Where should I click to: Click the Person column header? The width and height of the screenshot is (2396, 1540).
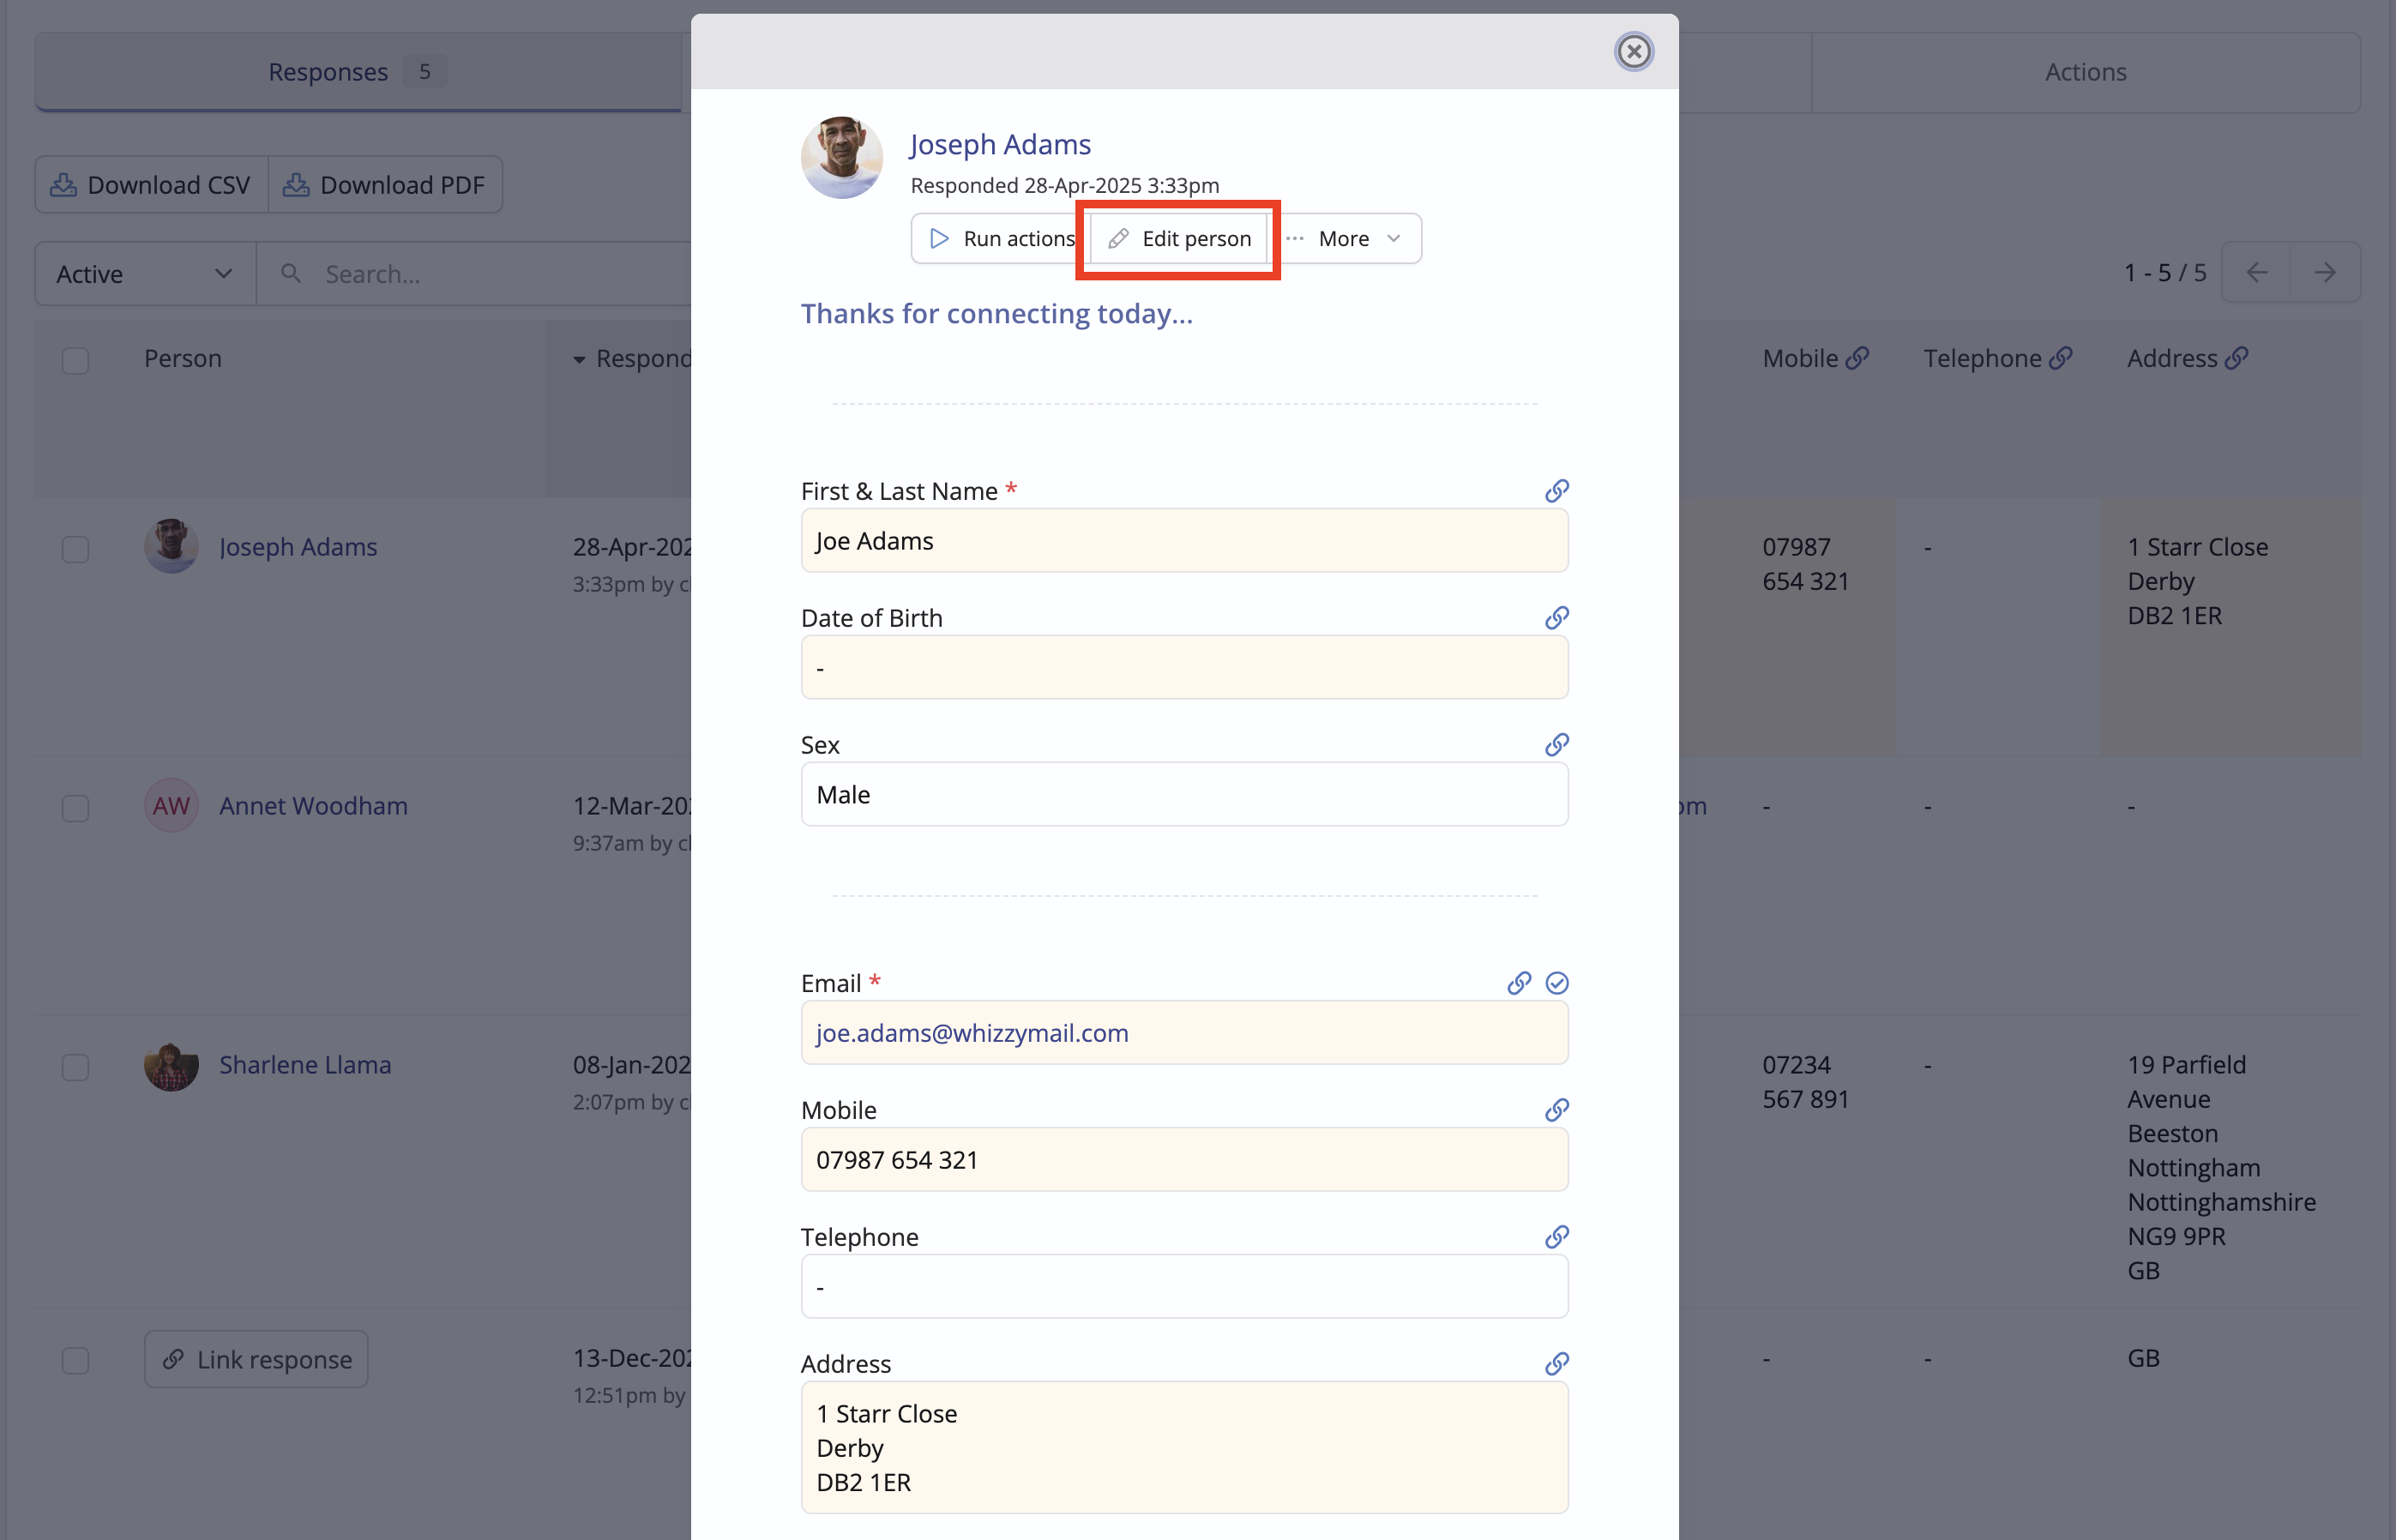point(183,358)
